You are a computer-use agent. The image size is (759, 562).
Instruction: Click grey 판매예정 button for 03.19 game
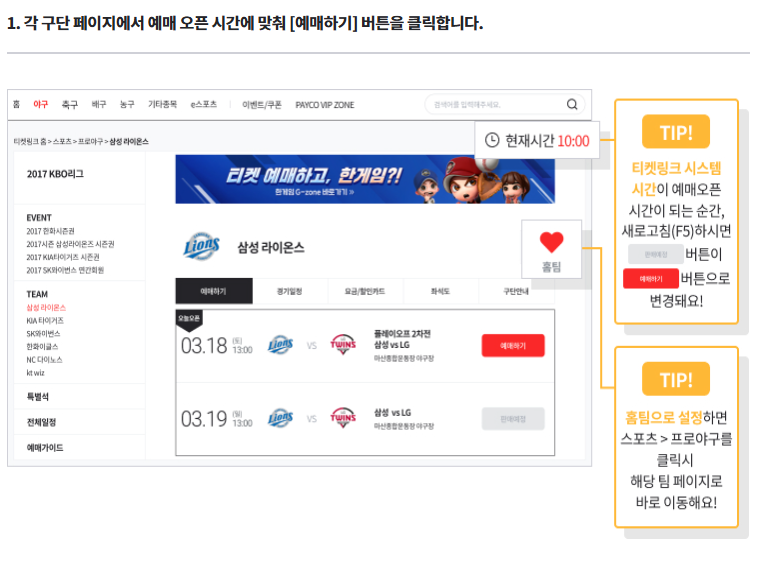pyautogui.click(x=513, y=419)
